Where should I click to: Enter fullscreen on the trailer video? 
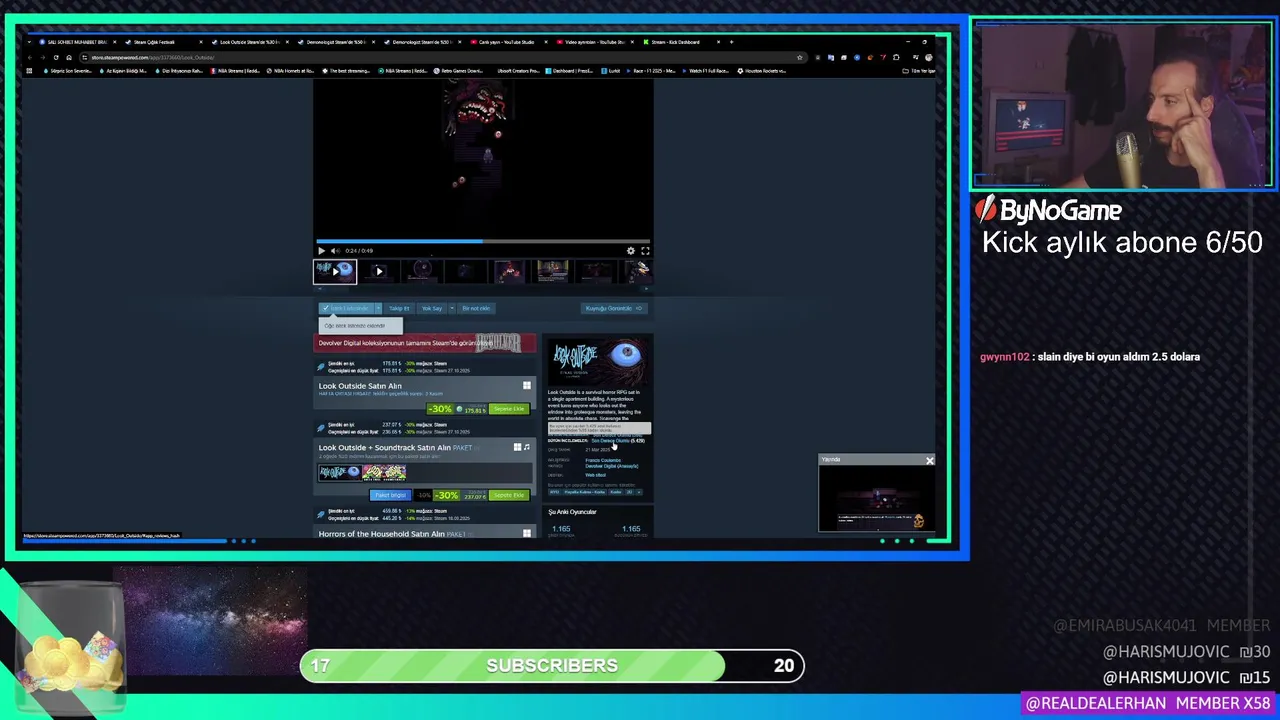645,251
